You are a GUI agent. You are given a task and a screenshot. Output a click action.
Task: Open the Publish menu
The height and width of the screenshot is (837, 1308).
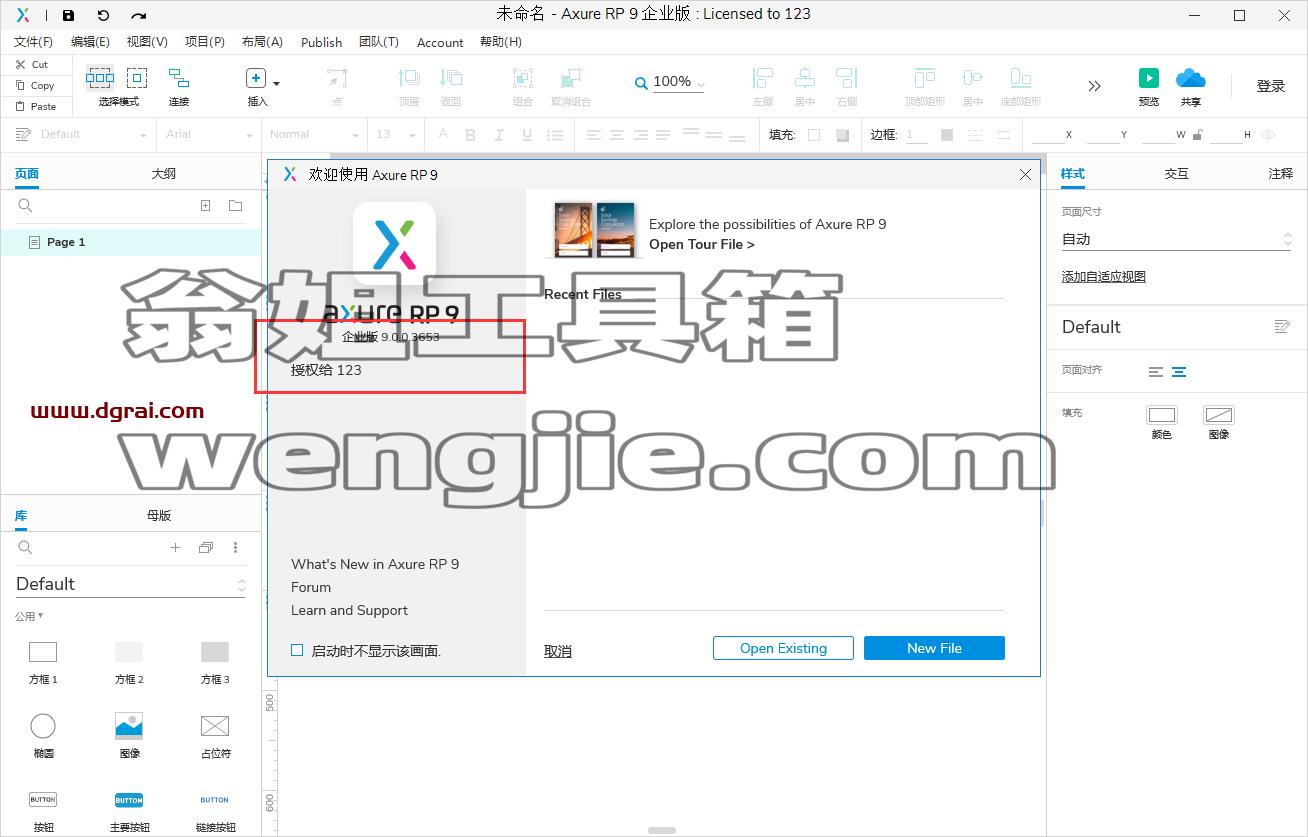coord(321,42)
